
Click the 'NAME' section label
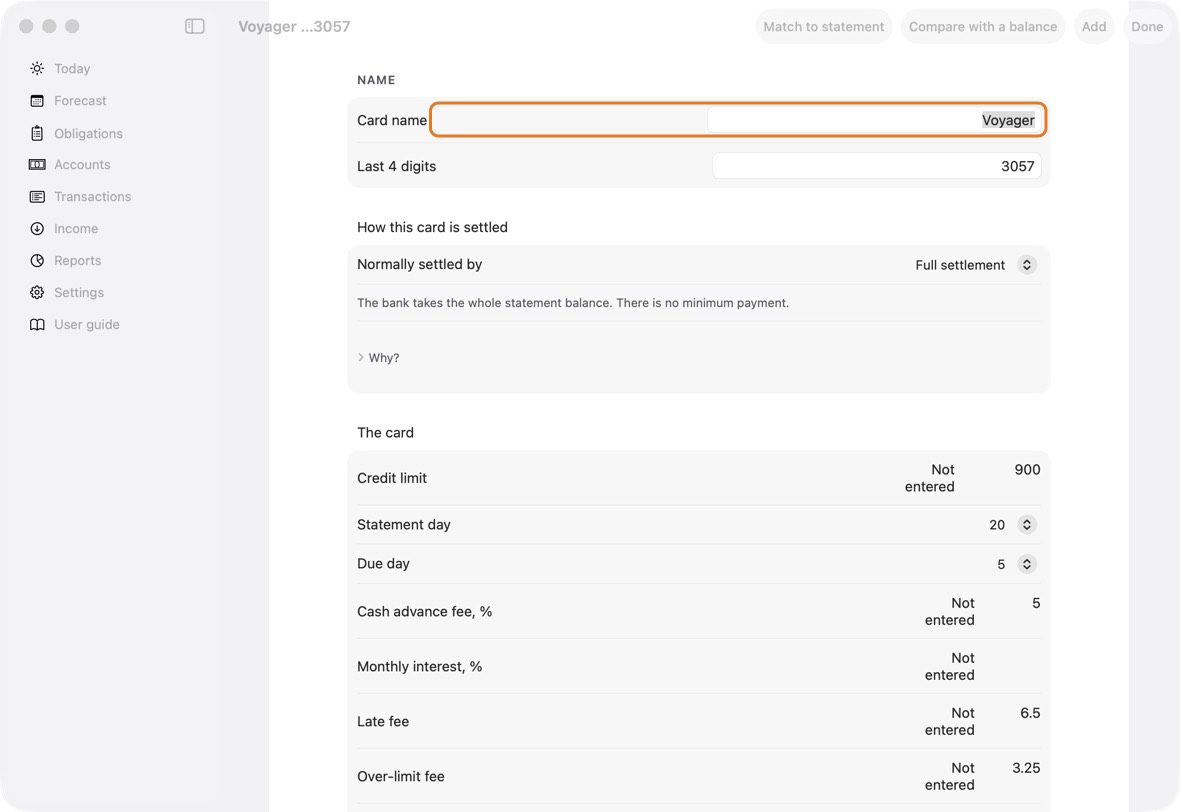pos(376,80)
